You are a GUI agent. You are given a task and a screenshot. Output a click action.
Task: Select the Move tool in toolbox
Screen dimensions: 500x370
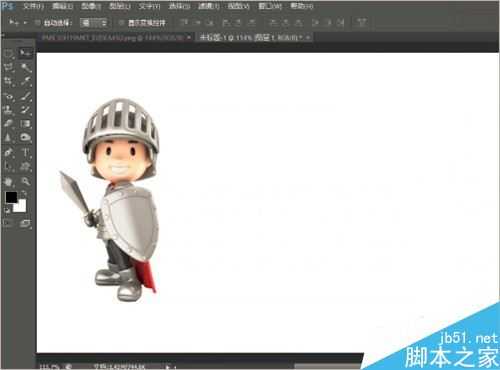pos(25,53)
